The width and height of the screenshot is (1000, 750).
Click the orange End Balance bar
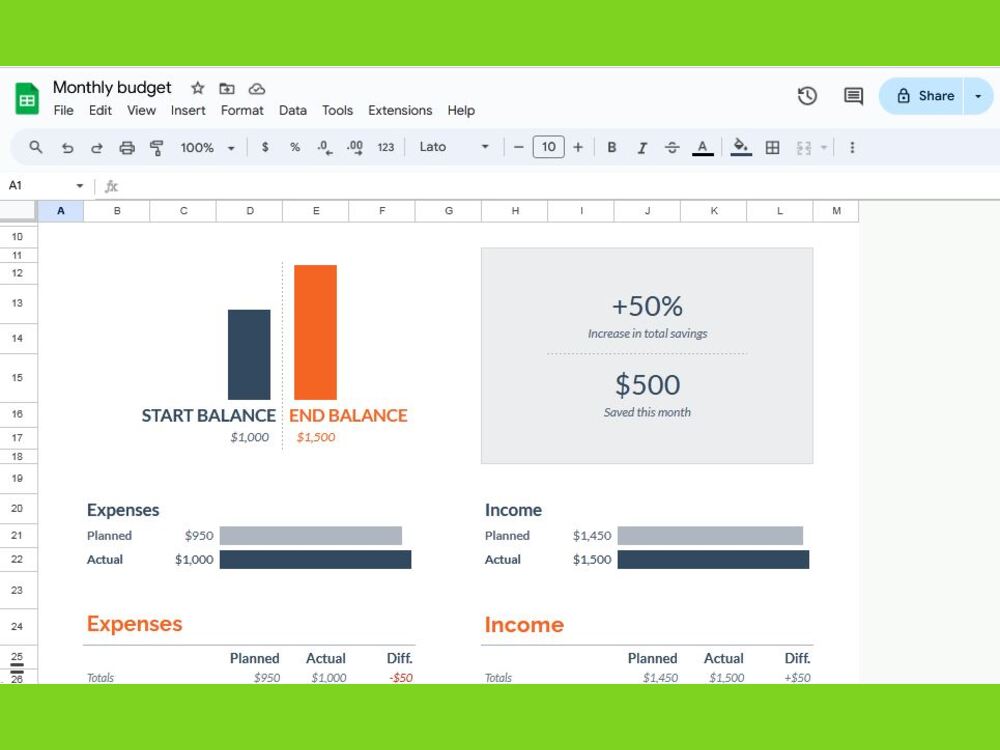tap(315, 332)
